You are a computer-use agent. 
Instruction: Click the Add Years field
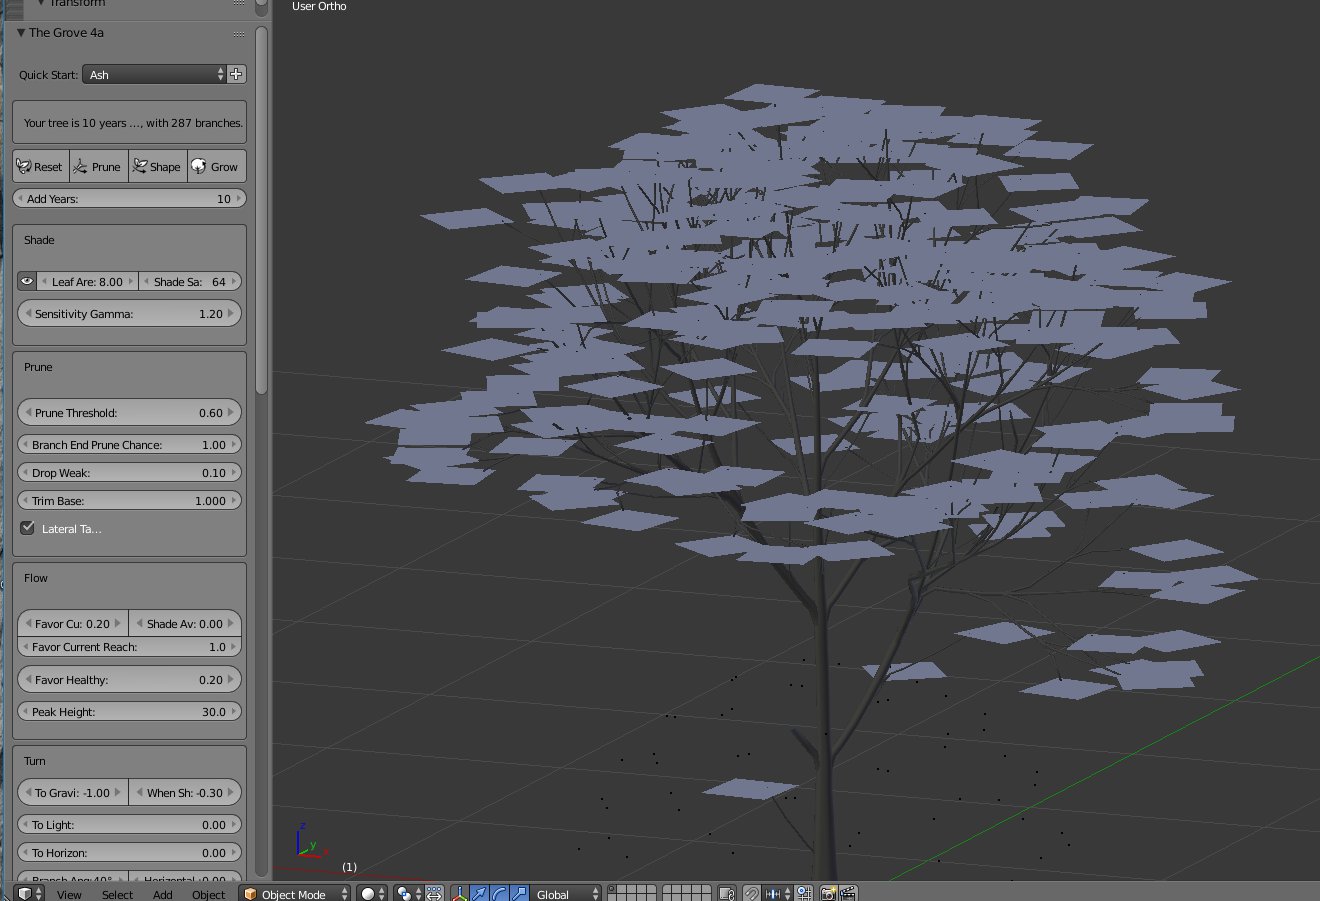pyautogui.click(x=129, y=199)
